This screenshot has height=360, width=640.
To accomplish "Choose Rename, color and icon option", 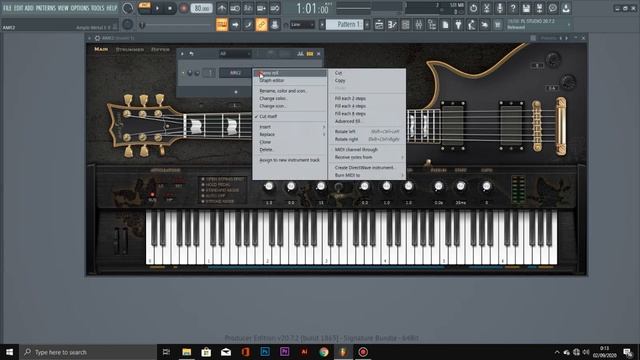I will pyautogui.click(x=289, y=91).
